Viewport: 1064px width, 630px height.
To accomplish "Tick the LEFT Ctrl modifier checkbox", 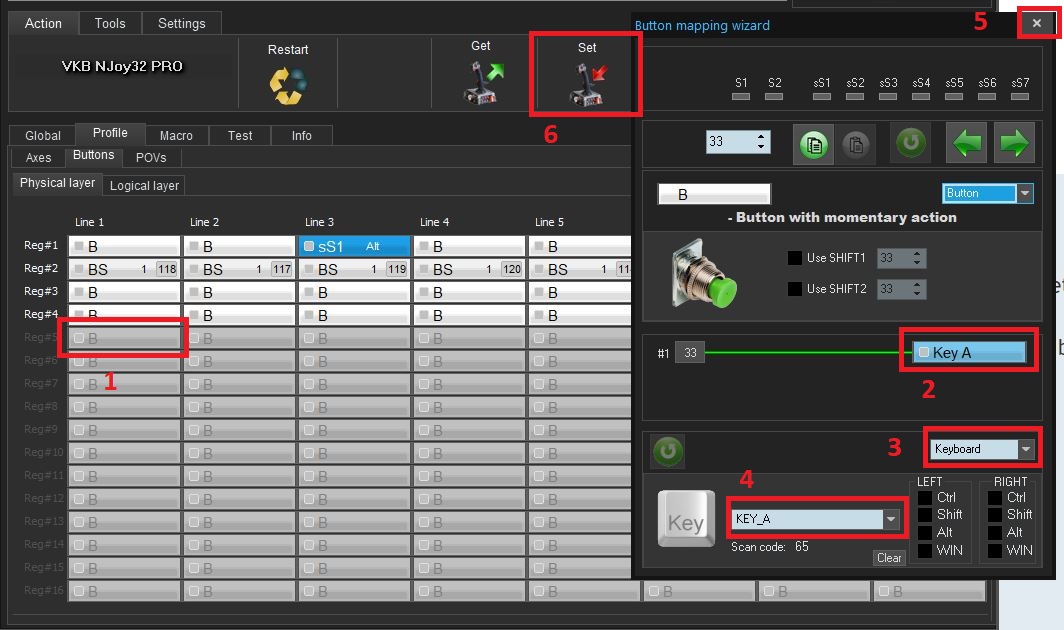I will tap(925, 498).
